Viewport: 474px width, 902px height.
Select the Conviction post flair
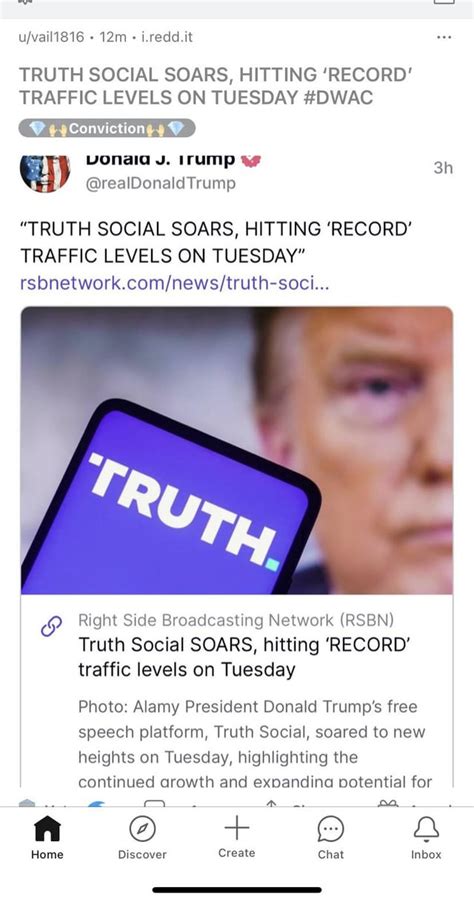pyautogui.click(x=107, y=128)
